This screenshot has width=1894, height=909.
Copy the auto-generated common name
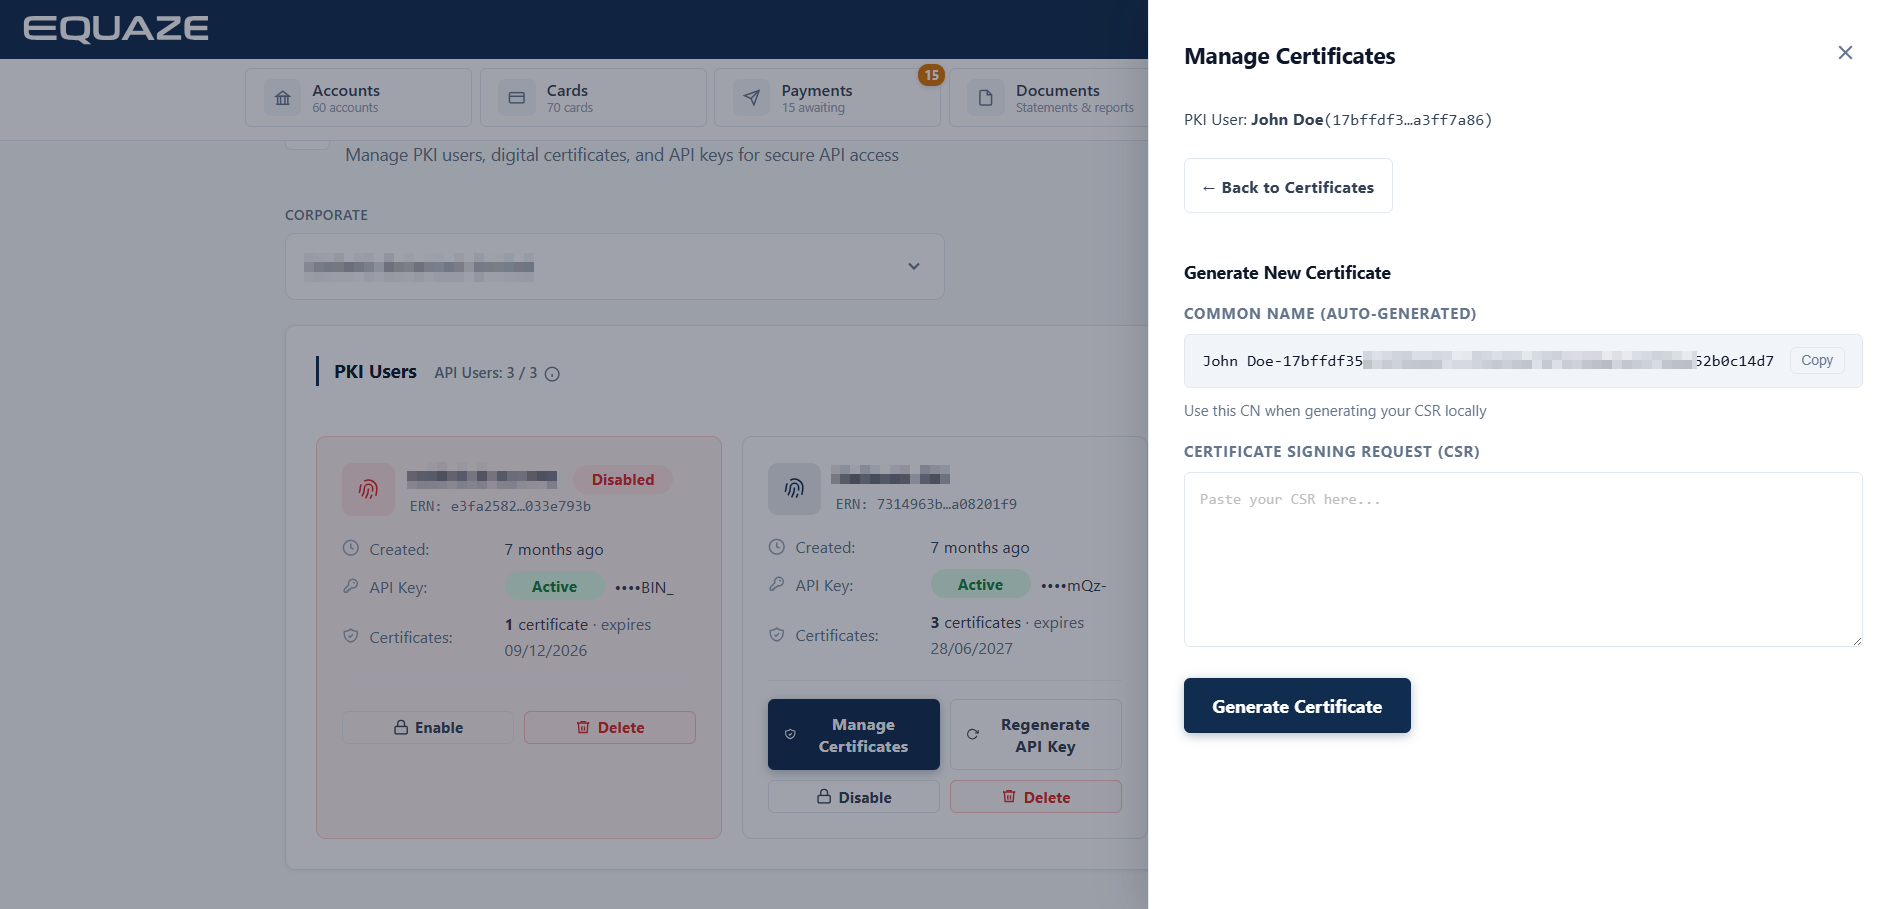[x=1817, y=361]
